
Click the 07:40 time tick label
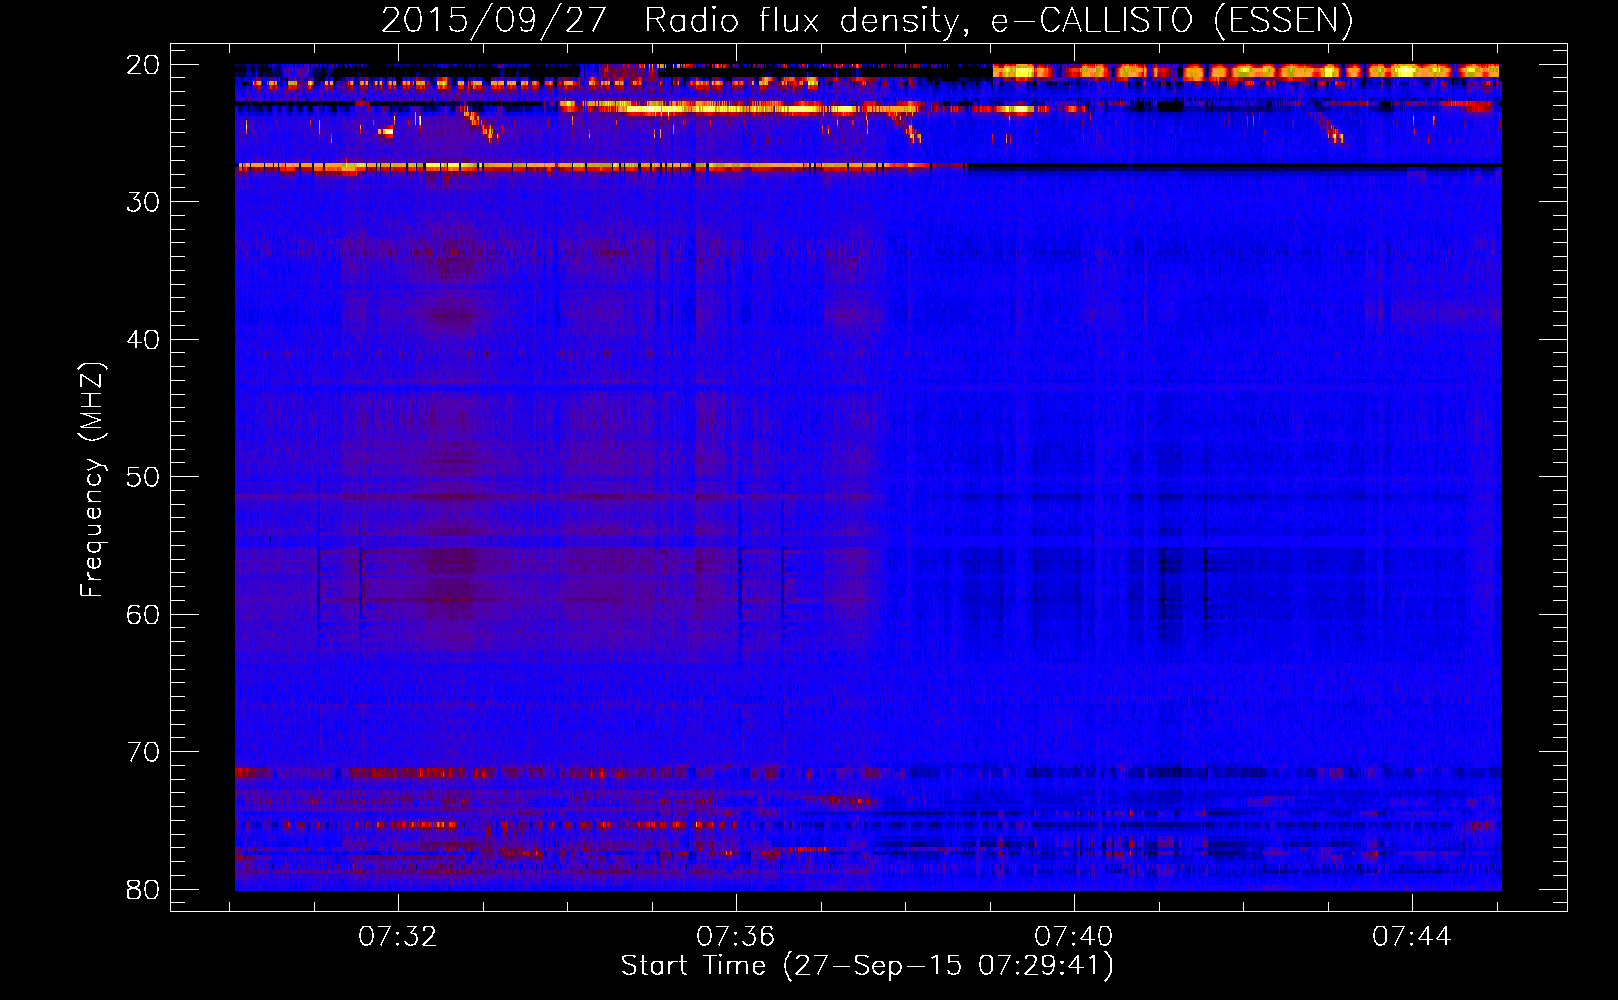coord(1074,936)
